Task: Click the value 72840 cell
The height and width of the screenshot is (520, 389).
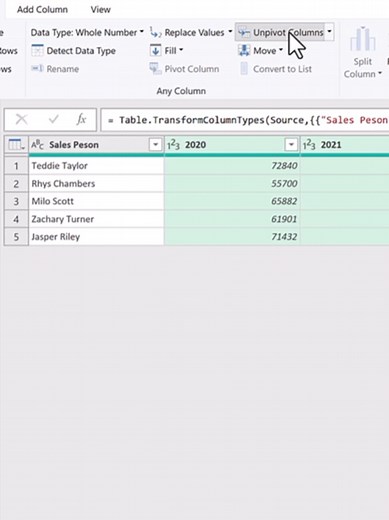Action: 232,166
